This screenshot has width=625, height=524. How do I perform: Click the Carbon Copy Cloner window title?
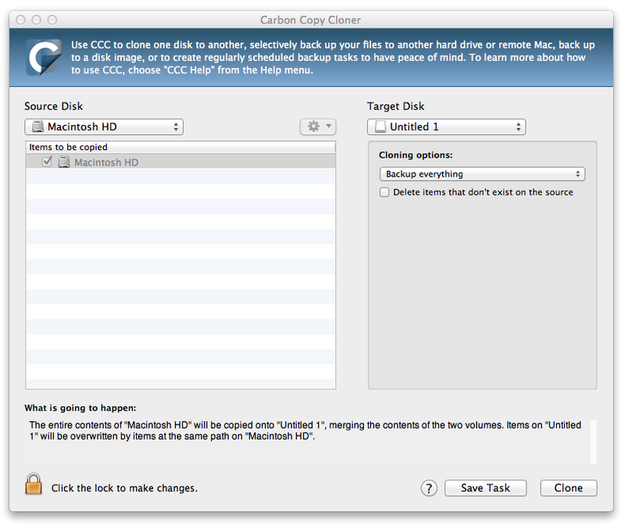click(x=311, y=20)
